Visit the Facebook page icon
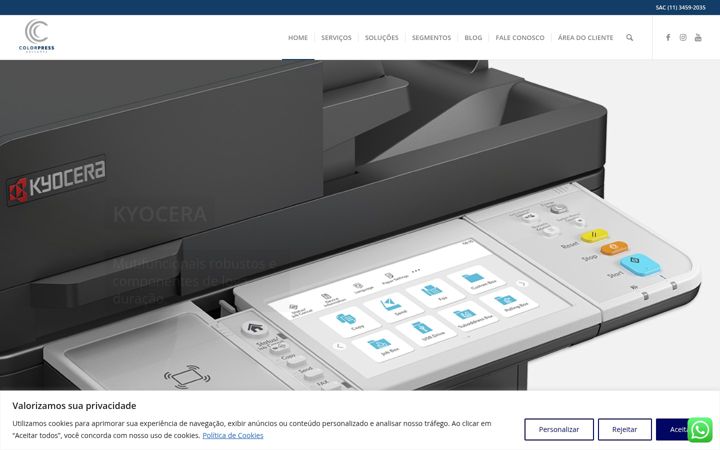The width and height of the screenshot is (720, 450). click(x=668, y=38)
